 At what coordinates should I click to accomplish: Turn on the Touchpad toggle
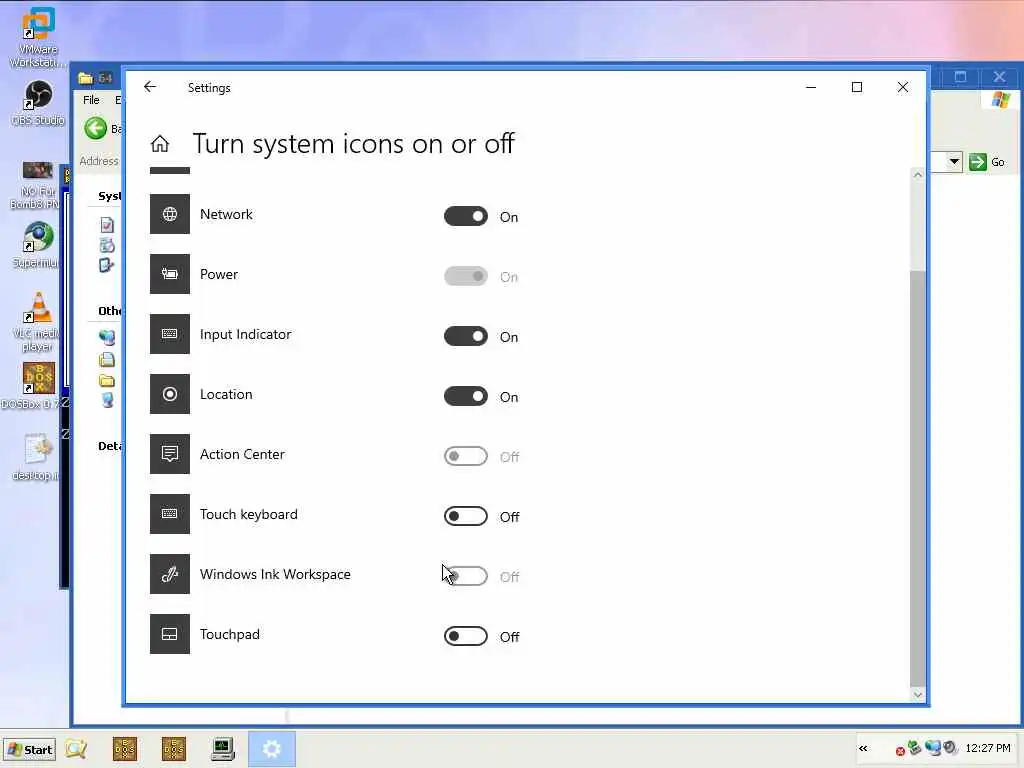pos(466,636)
